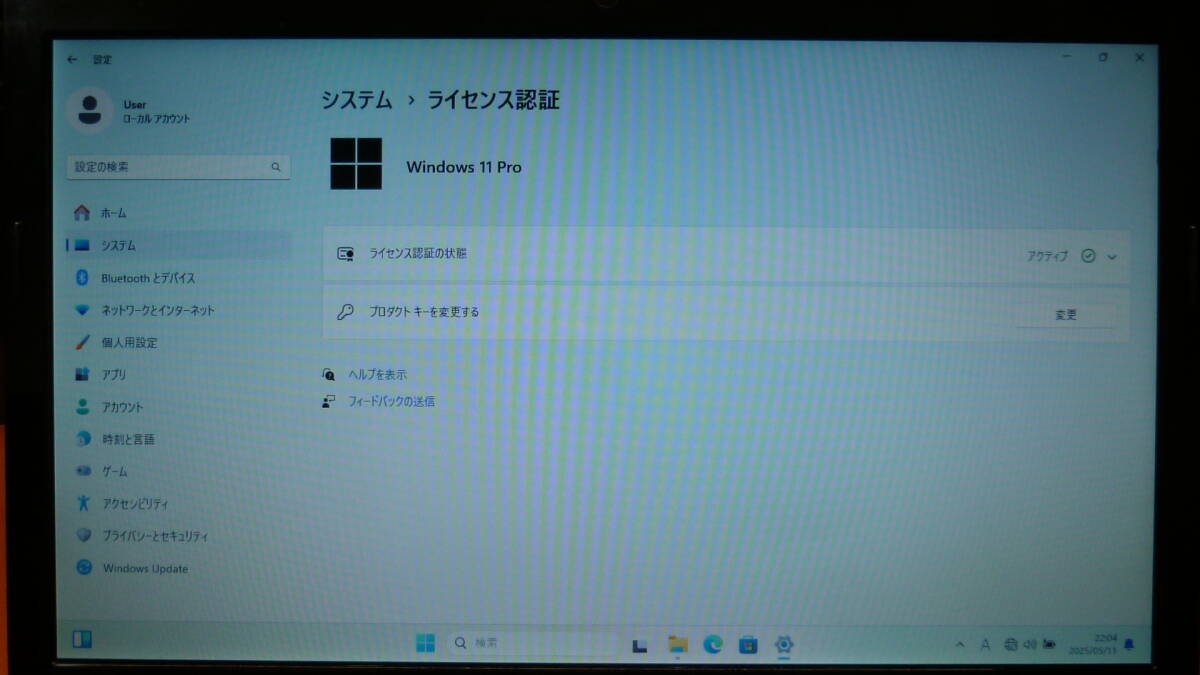
Task: Click the Windows 11 Pro edition text
Action: [464, 168]
